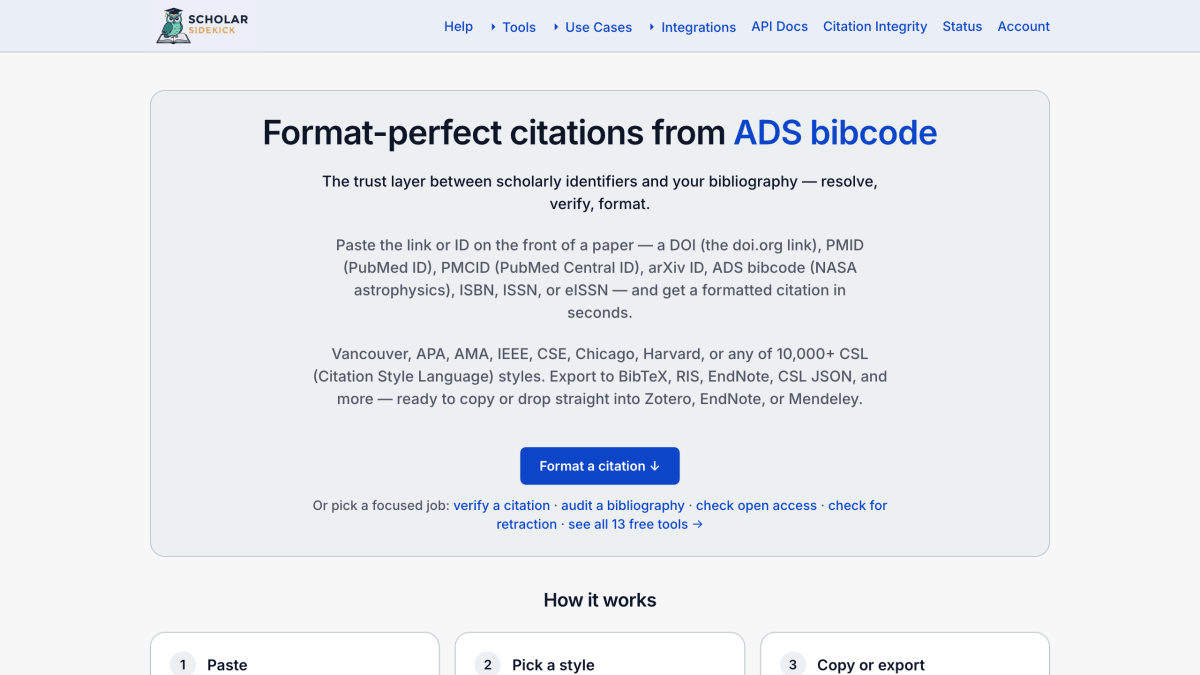This screenshot has height=675, width=1200.
Task: Click the step 1 Paste number badge
Action: point(182,664)
